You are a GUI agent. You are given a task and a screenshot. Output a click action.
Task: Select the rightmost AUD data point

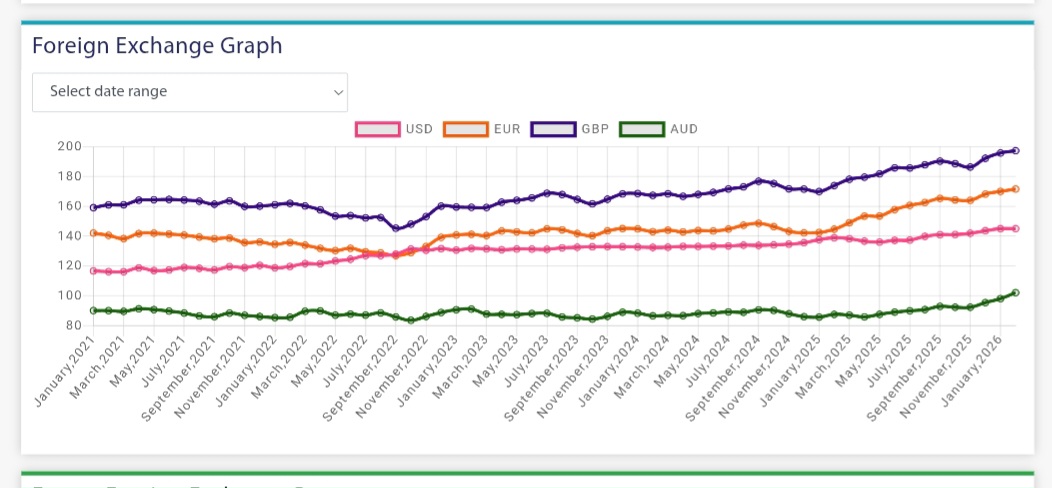click(1015, 293)
